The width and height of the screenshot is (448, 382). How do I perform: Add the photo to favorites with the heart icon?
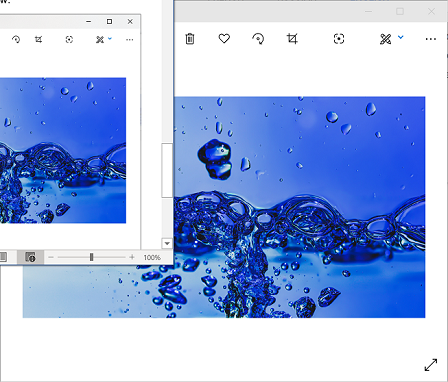[224, 39]
